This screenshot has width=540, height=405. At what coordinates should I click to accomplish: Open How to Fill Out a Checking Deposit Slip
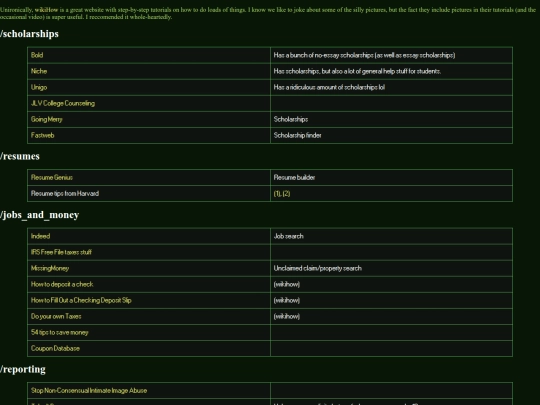81,300
